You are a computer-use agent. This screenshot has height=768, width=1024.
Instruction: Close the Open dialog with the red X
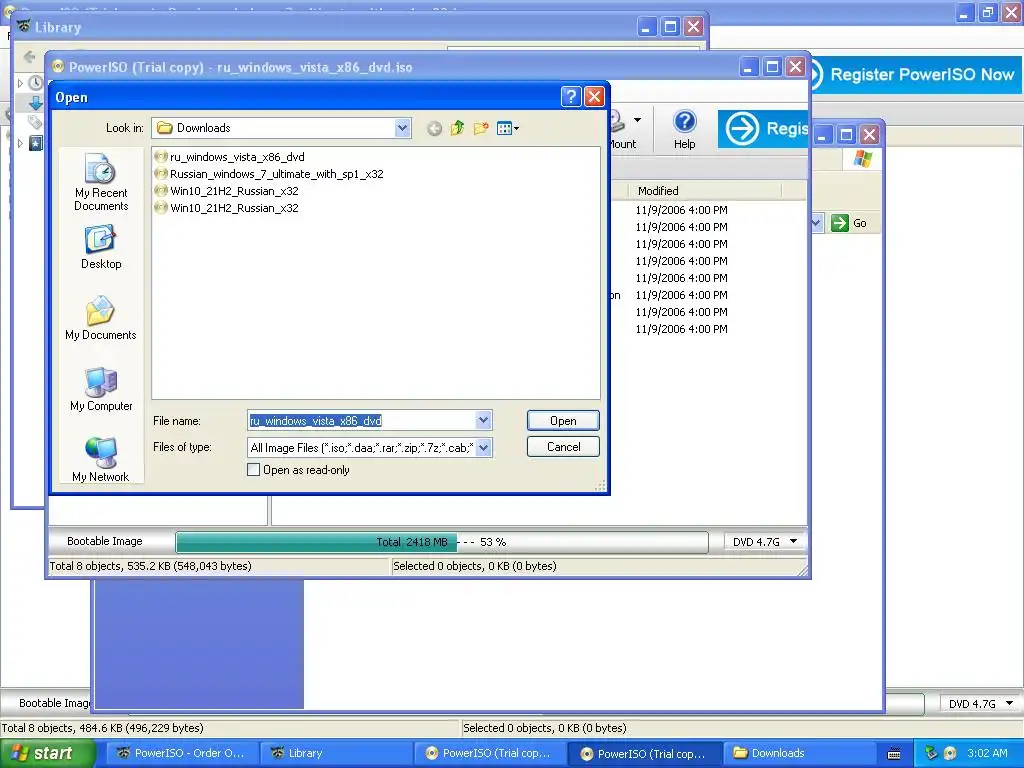pos(594,97)
